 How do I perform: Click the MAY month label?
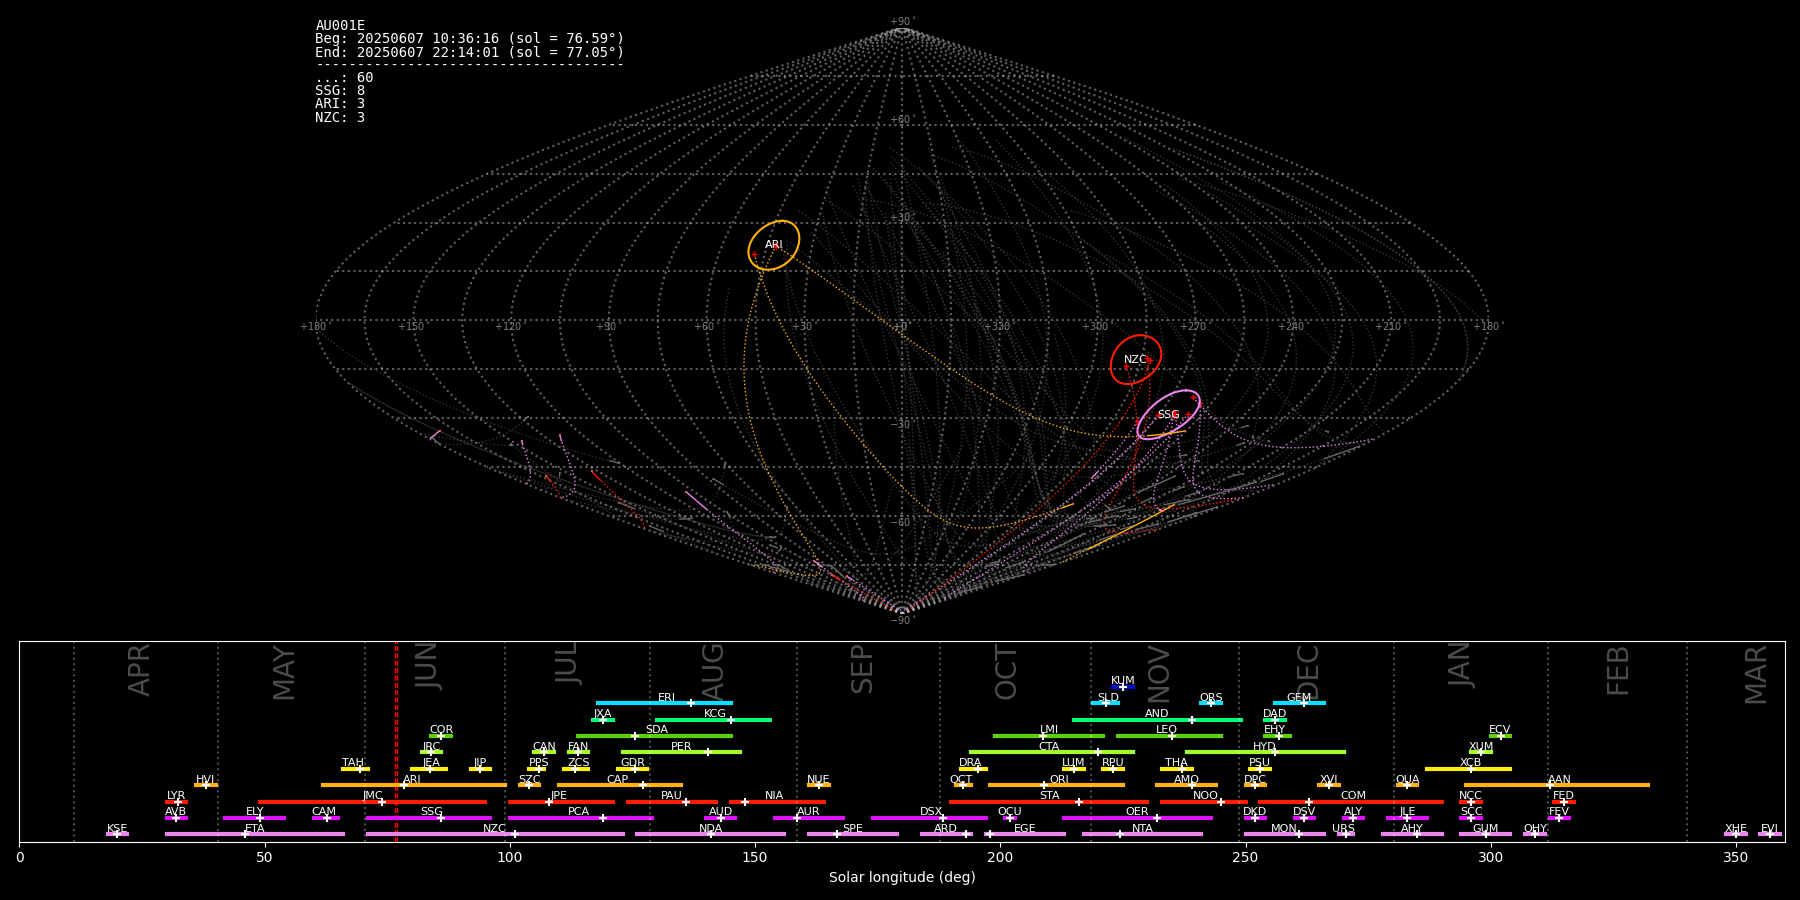pos(284,672)
